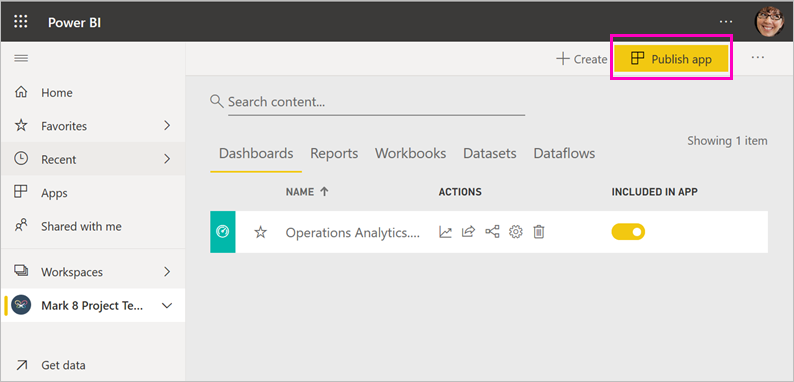Open Home in the navigation pane
The image size is (794, 382).
point(93,93)
